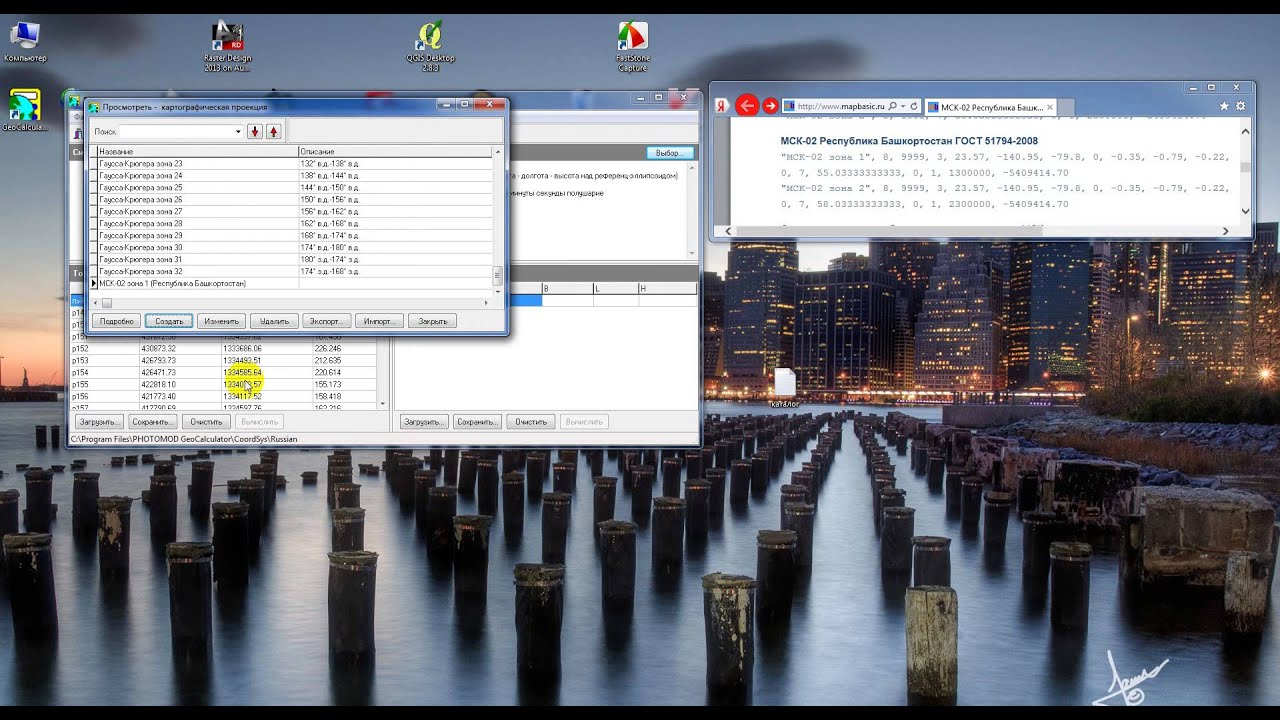Click the Создать button
This screenshot has width=1280, height=720.
[x=169, y=321]
